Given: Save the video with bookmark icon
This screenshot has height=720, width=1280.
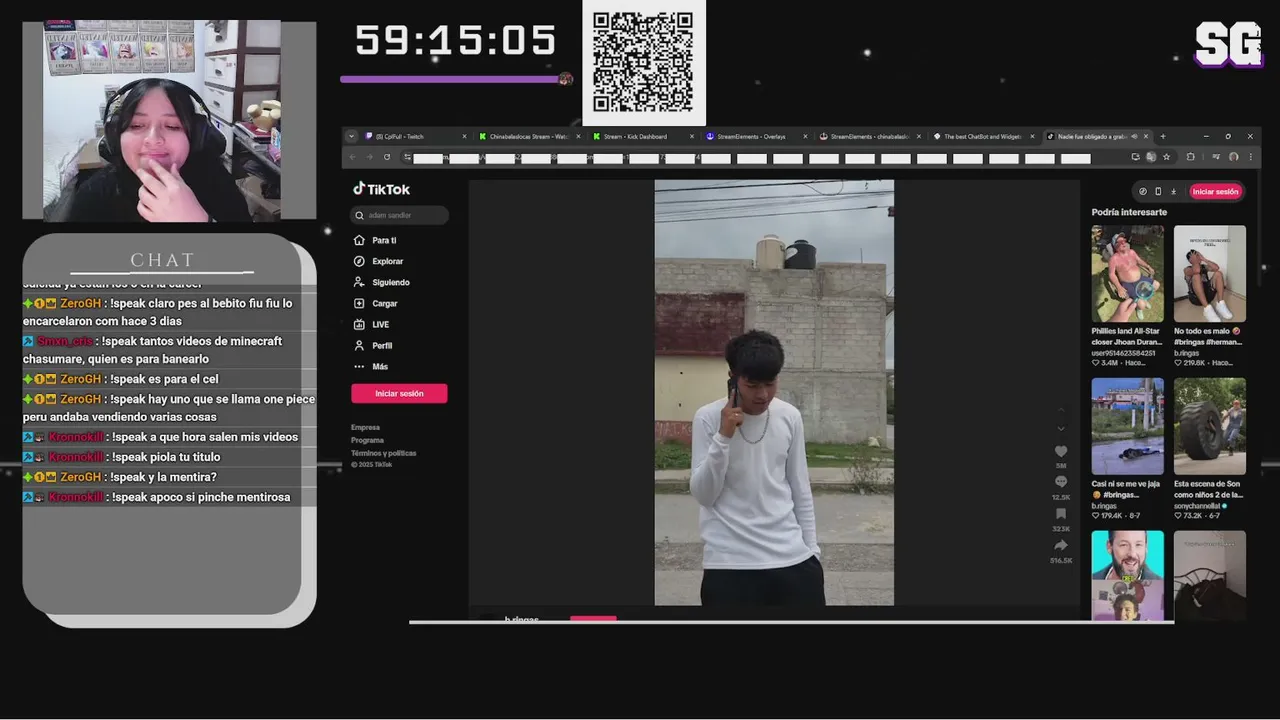Looking at the screenshot, I should [1061, 514].
